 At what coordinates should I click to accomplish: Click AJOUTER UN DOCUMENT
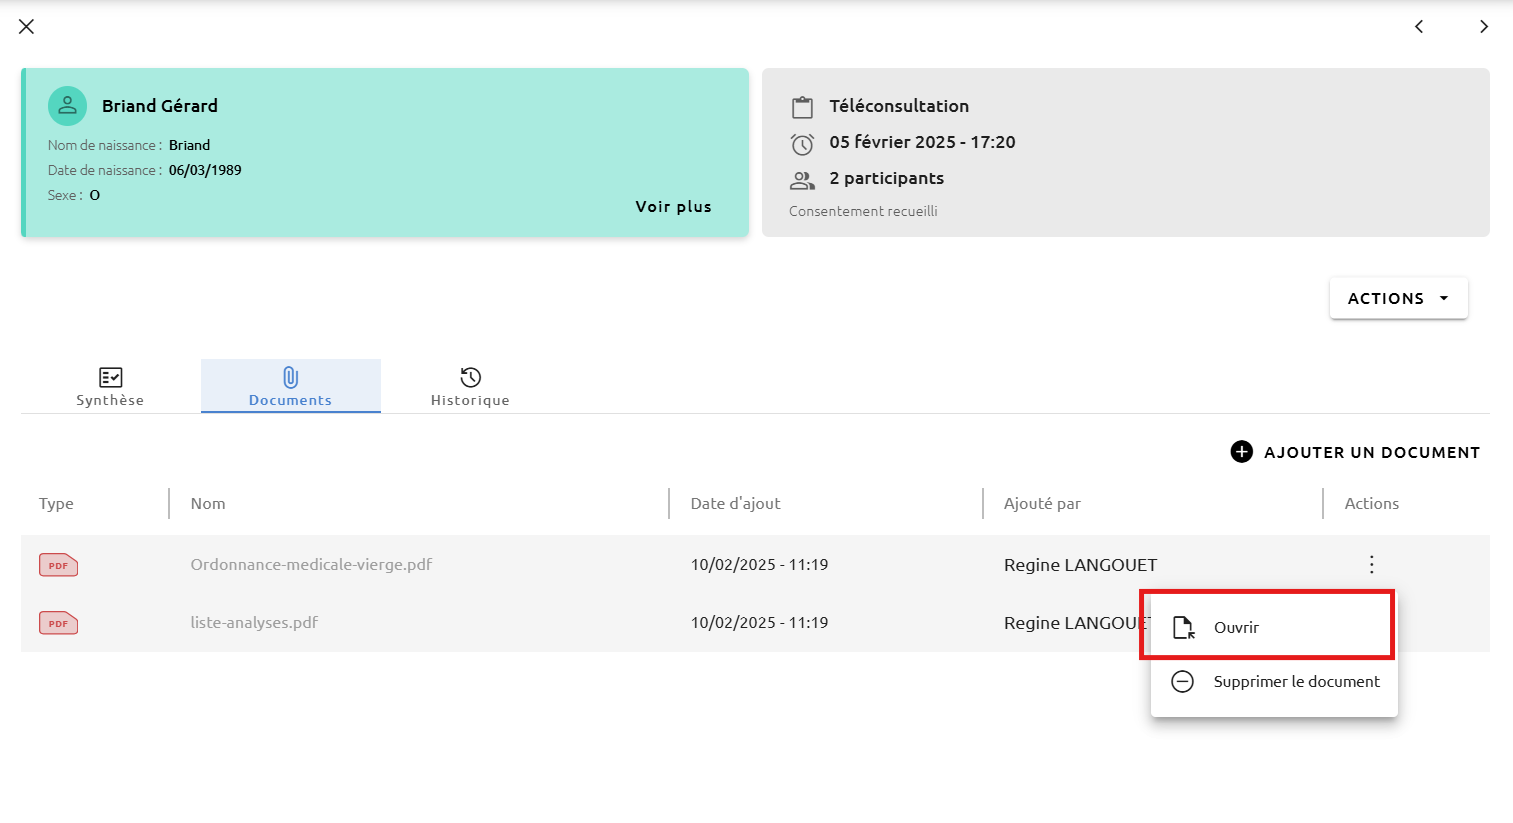pos(1355,452)
